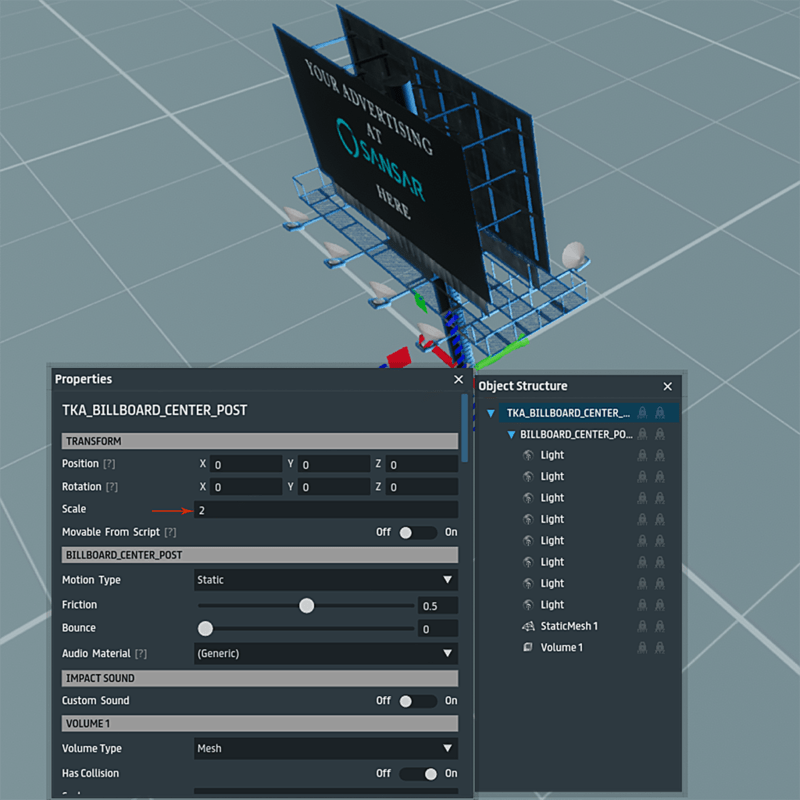Image resolution: width=800 pixels, height=800 pixels.
Task: Click rightmost lock icon on Volume 1 row
Action: coord(660,647)
